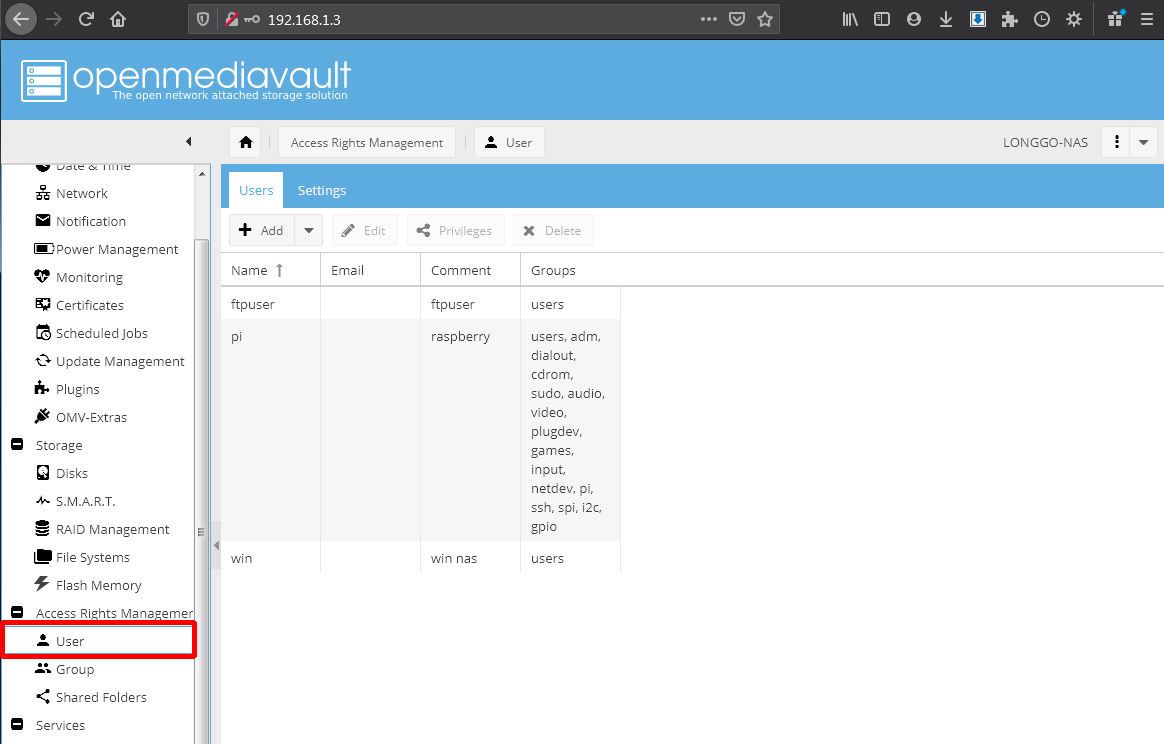Select User in Access Rights Management
Viewport: 1164px width, 744px height.
99,641
